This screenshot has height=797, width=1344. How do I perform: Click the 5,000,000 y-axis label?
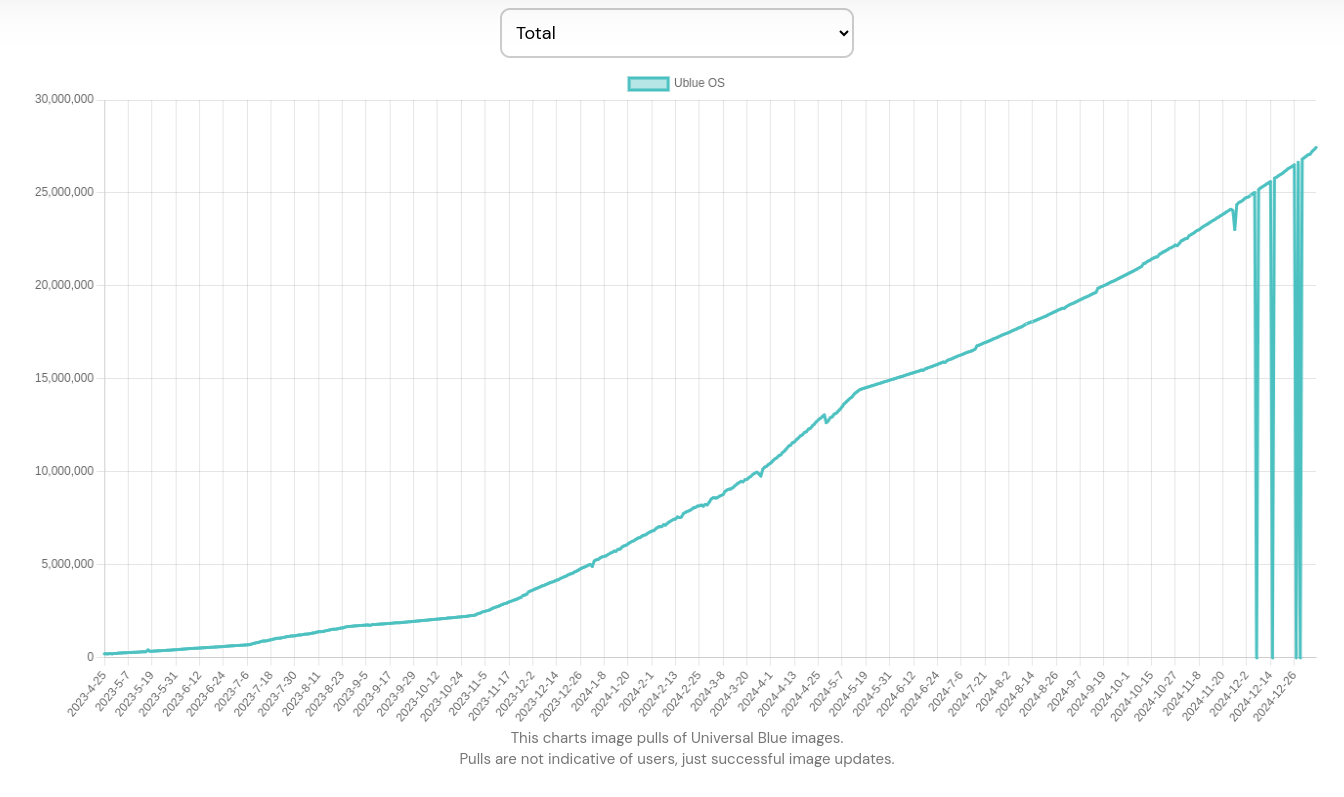pyautogui.click(x=67, y=564)
